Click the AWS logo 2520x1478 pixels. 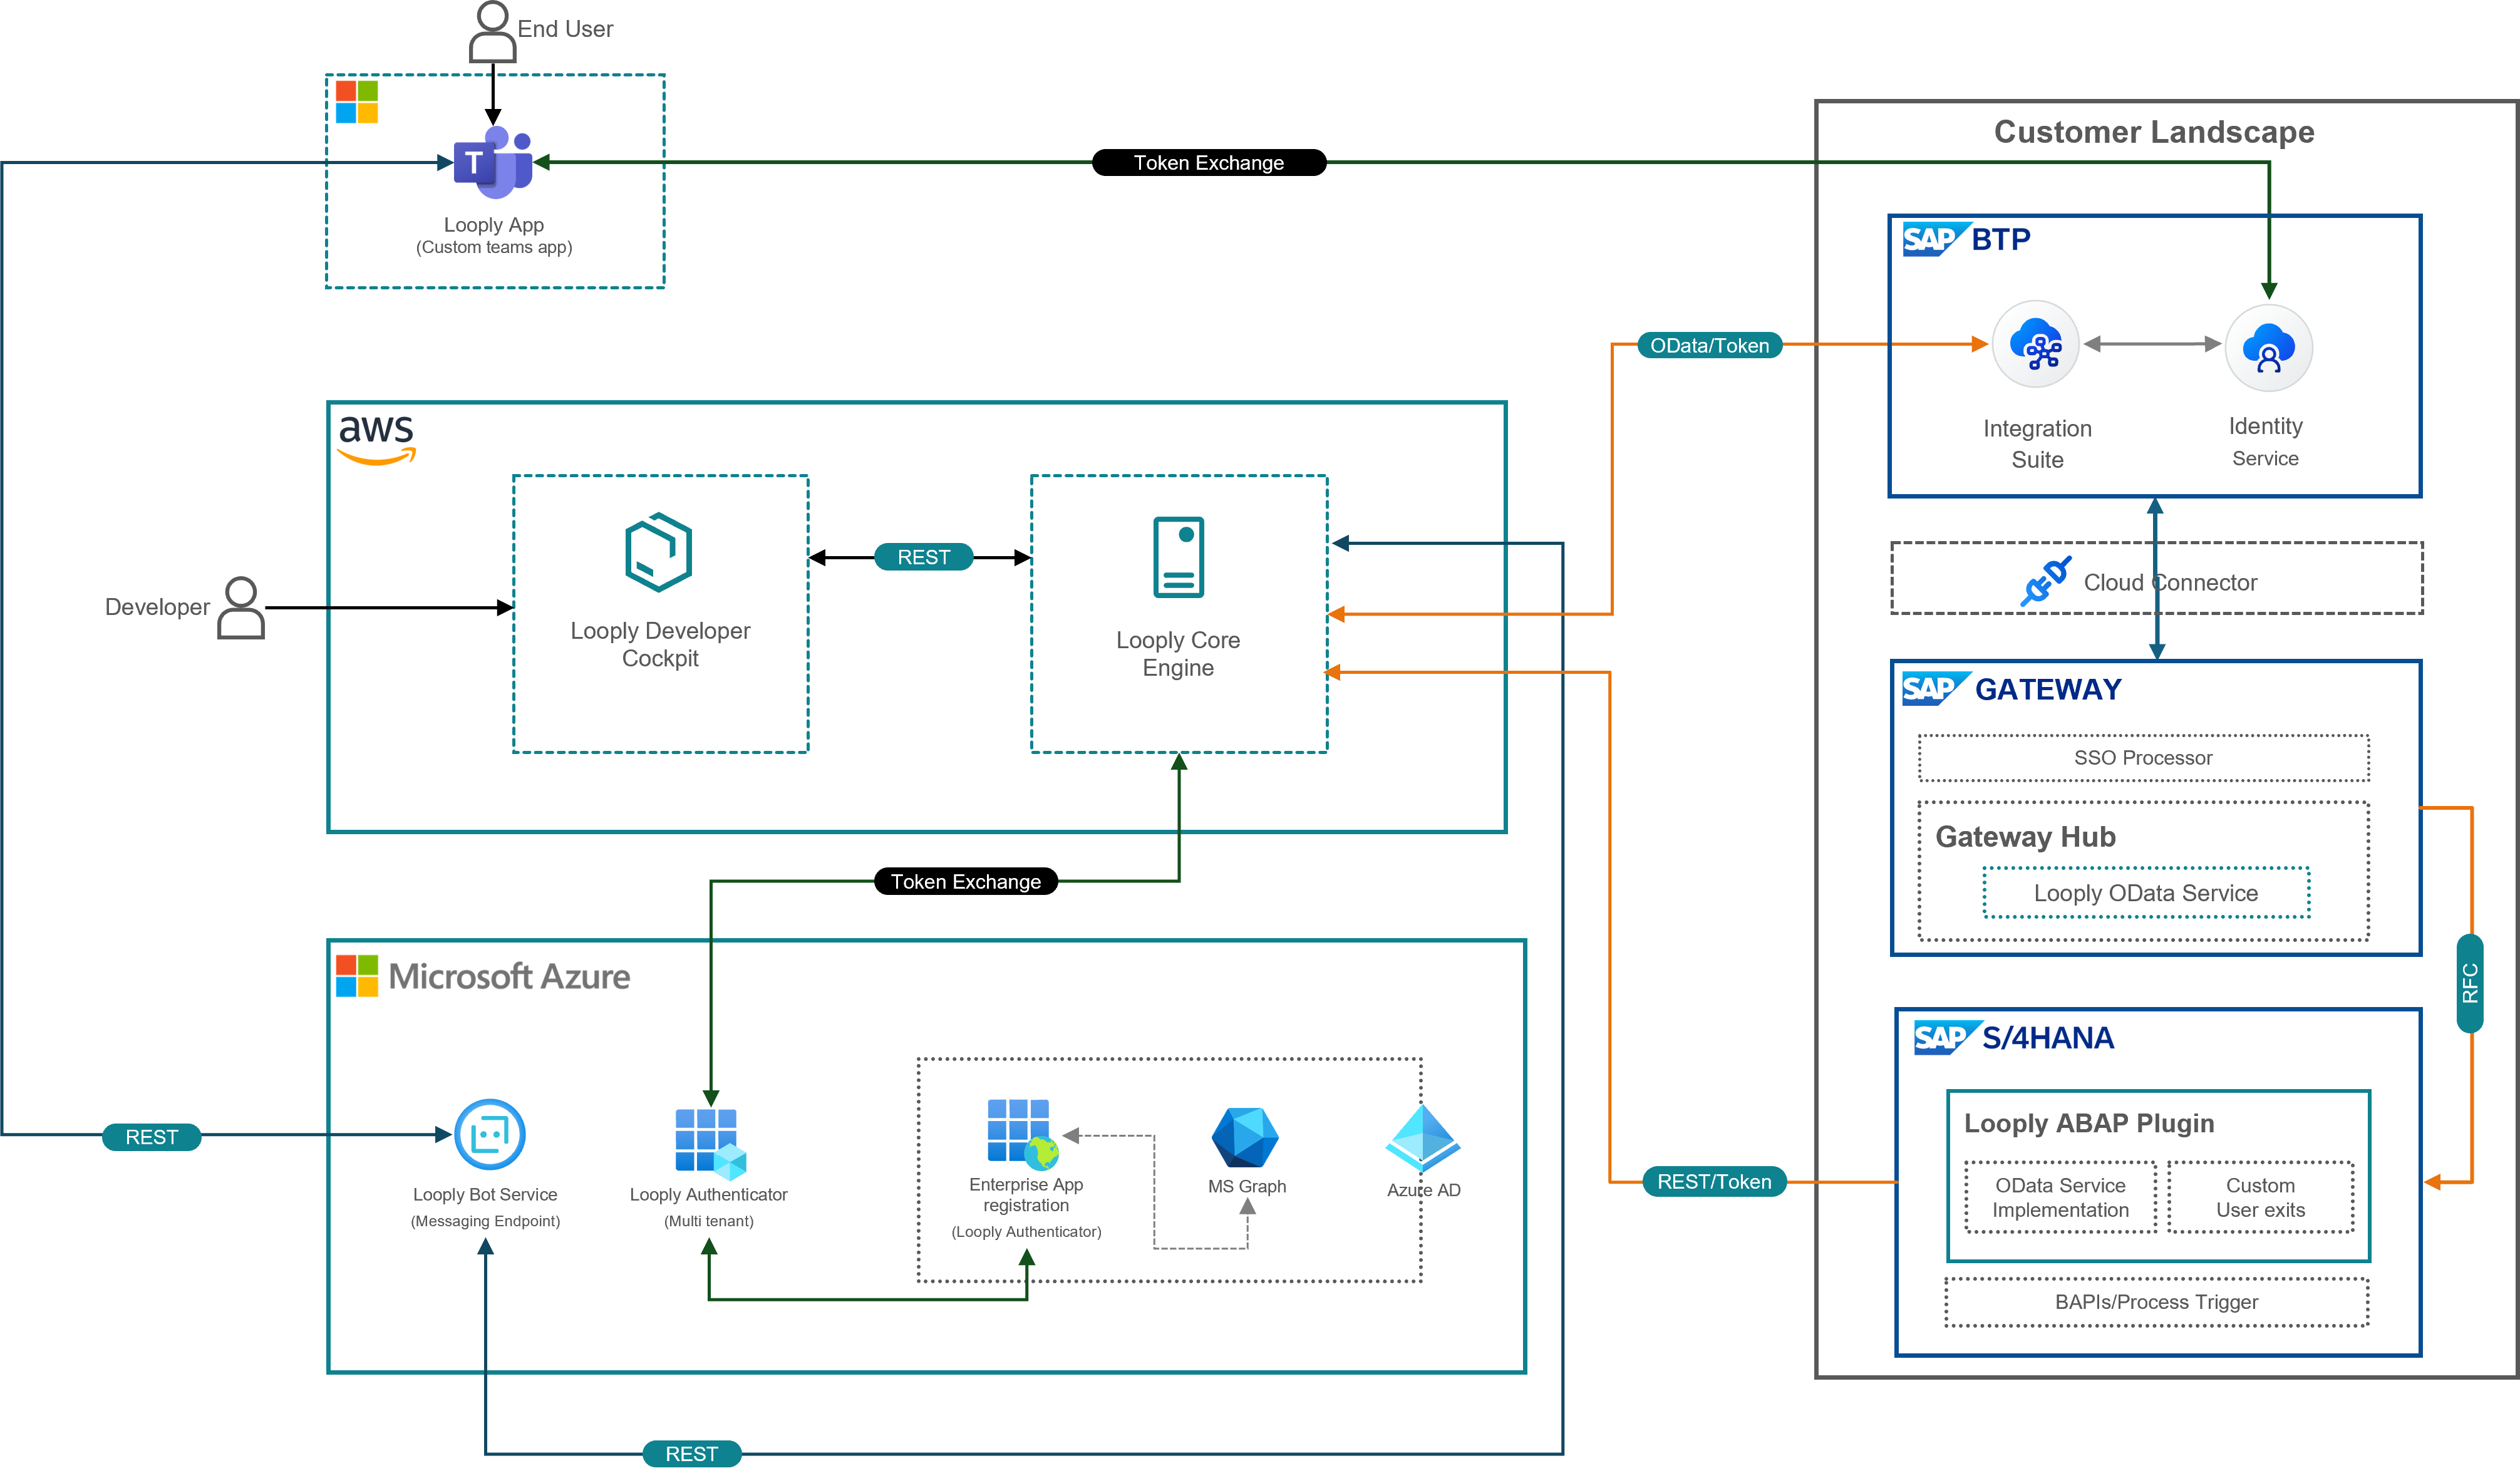click(376, 440)
